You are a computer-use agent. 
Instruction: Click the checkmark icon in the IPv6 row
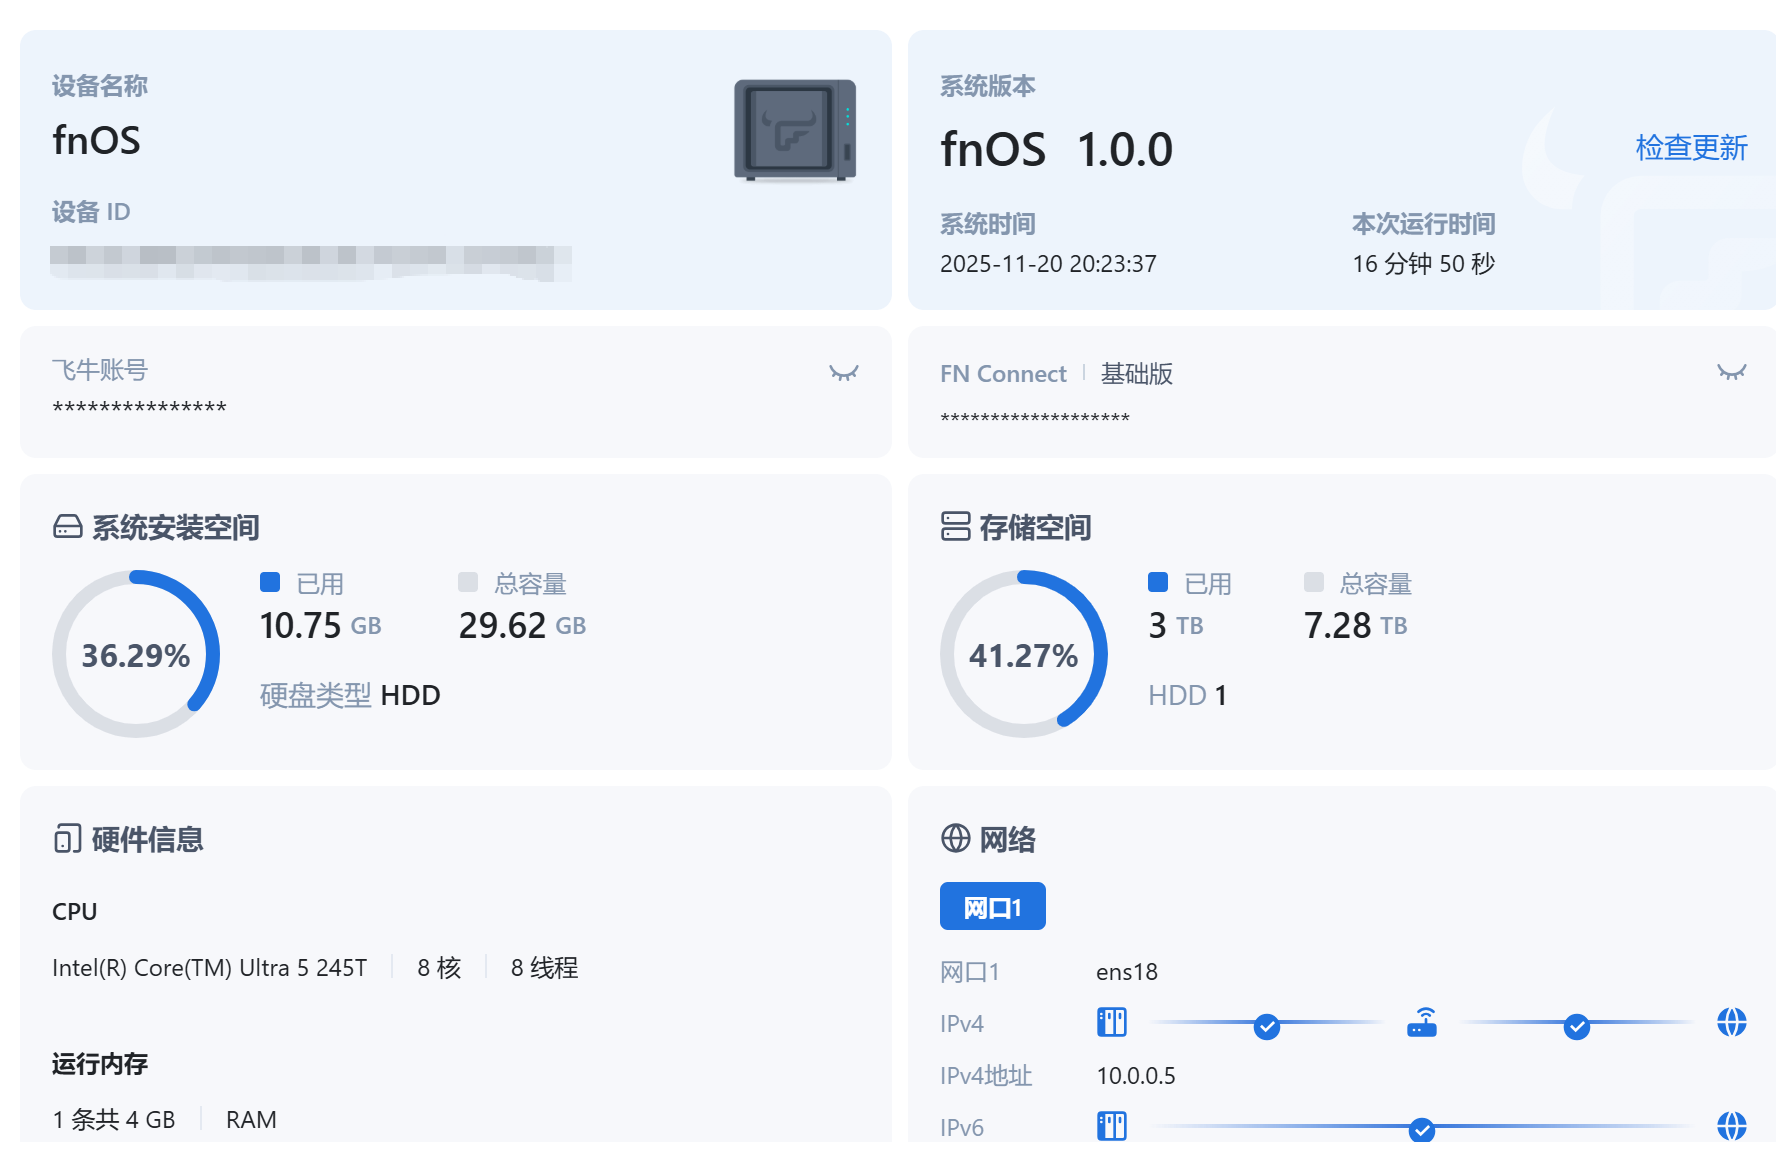[x=1422, y=1130]
